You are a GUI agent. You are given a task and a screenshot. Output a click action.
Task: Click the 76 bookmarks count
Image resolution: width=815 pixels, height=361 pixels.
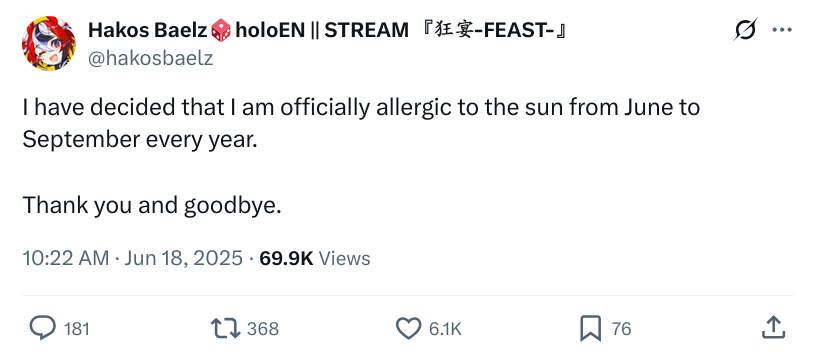[x=622, y=329]
